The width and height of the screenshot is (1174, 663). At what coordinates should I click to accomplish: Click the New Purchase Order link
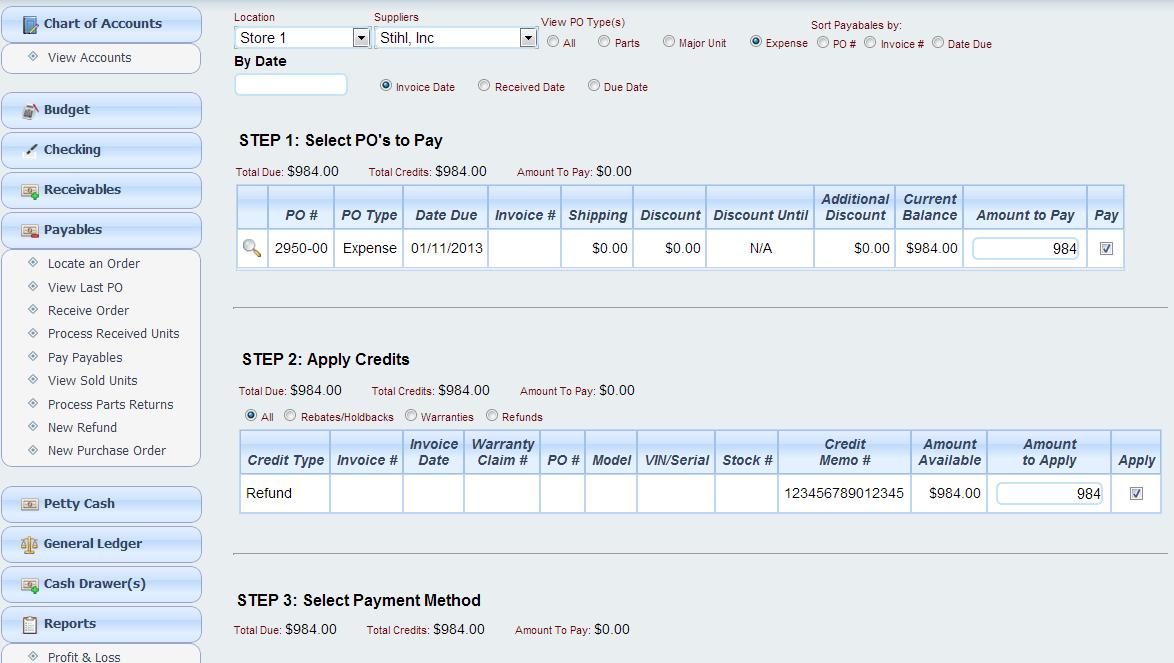[107, 451]
